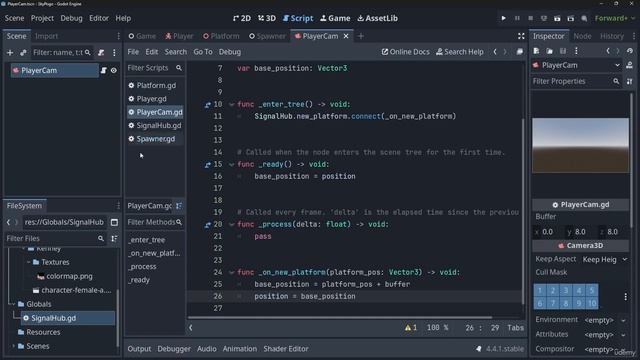Run the project with the play button
Screen dimensions: 640x360
click(x=503, y=18)
